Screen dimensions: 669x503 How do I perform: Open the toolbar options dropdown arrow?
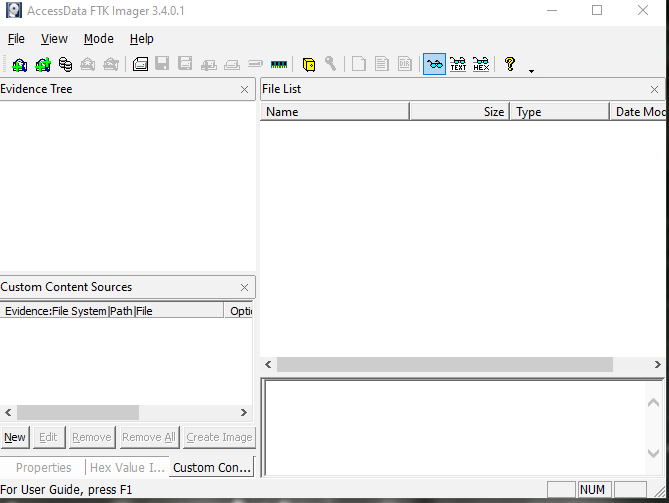click(531, 71)
